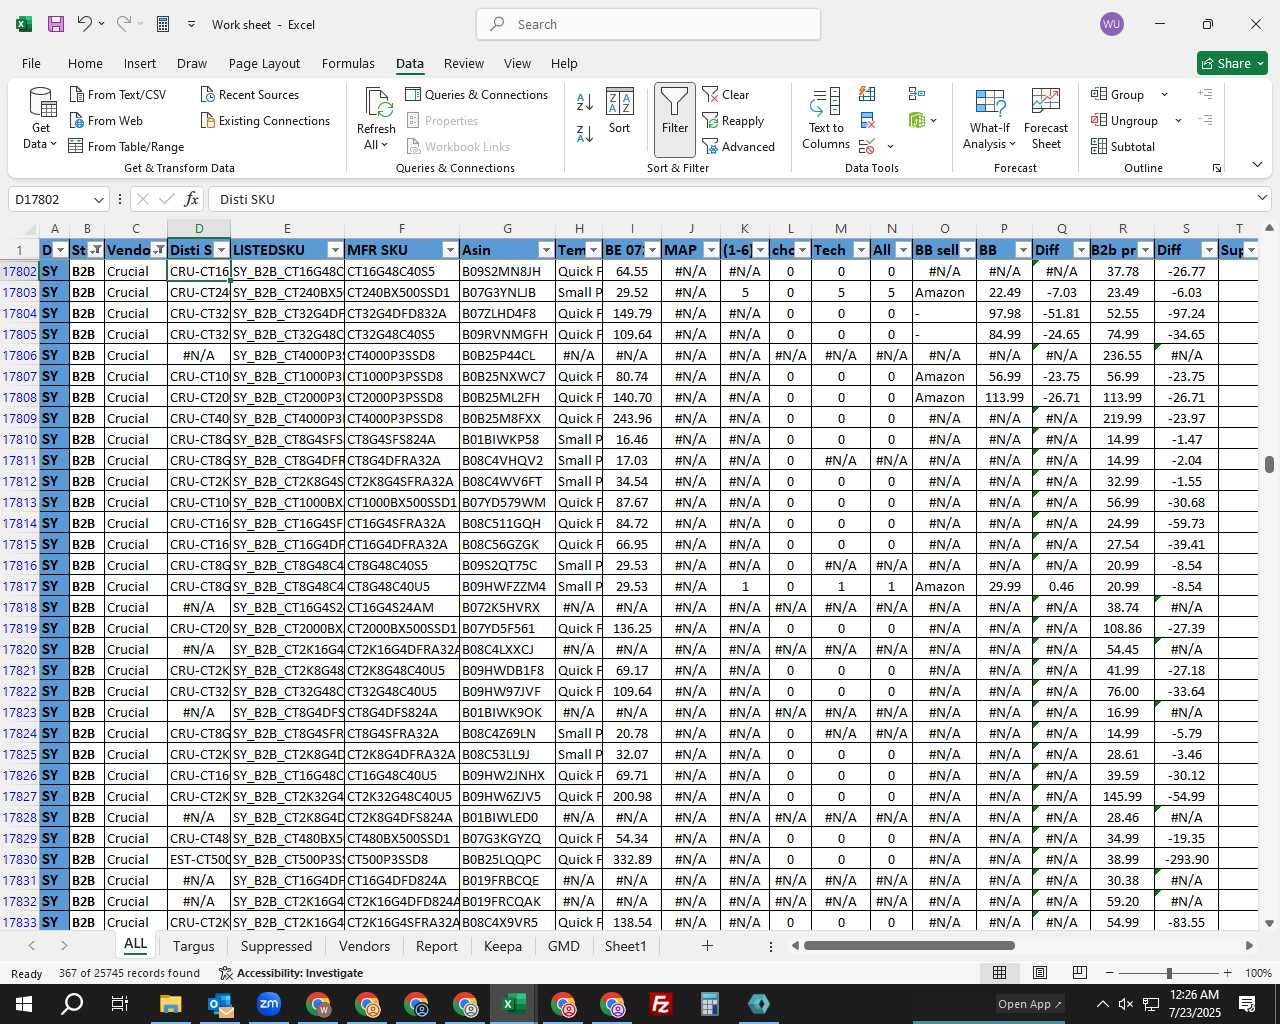This screenshot has width=1280, height=1024.
Task: Switch to the Review ribbon tab
Action: (464, 63)
